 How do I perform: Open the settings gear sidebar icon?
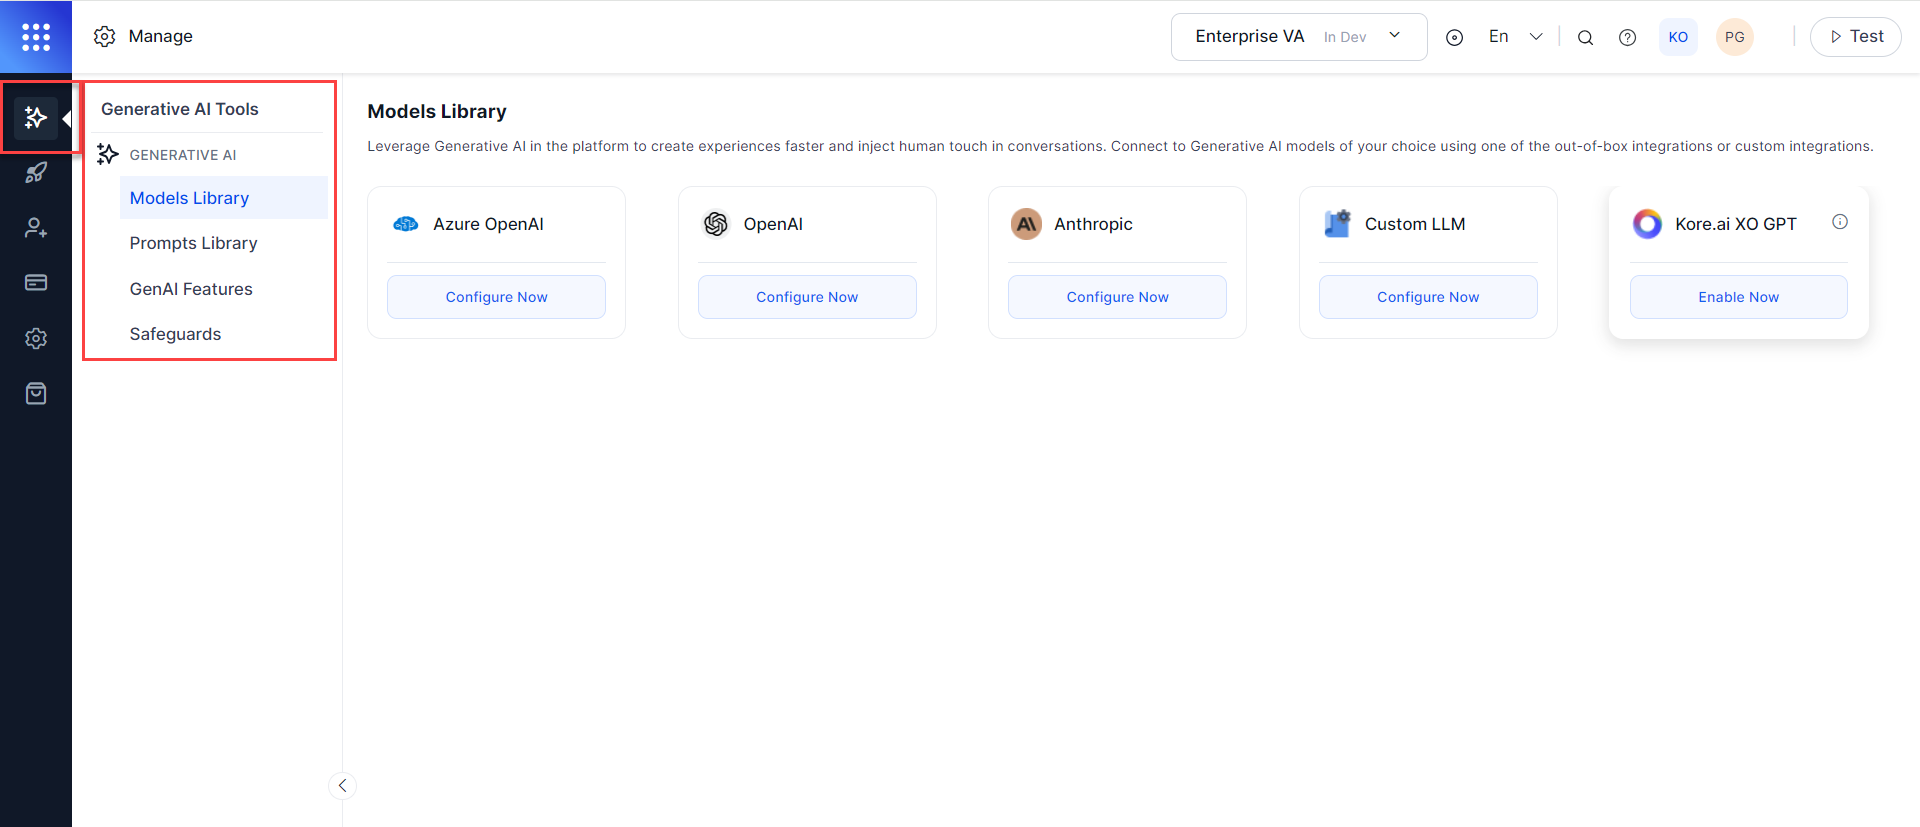click(x=36, y=338)
